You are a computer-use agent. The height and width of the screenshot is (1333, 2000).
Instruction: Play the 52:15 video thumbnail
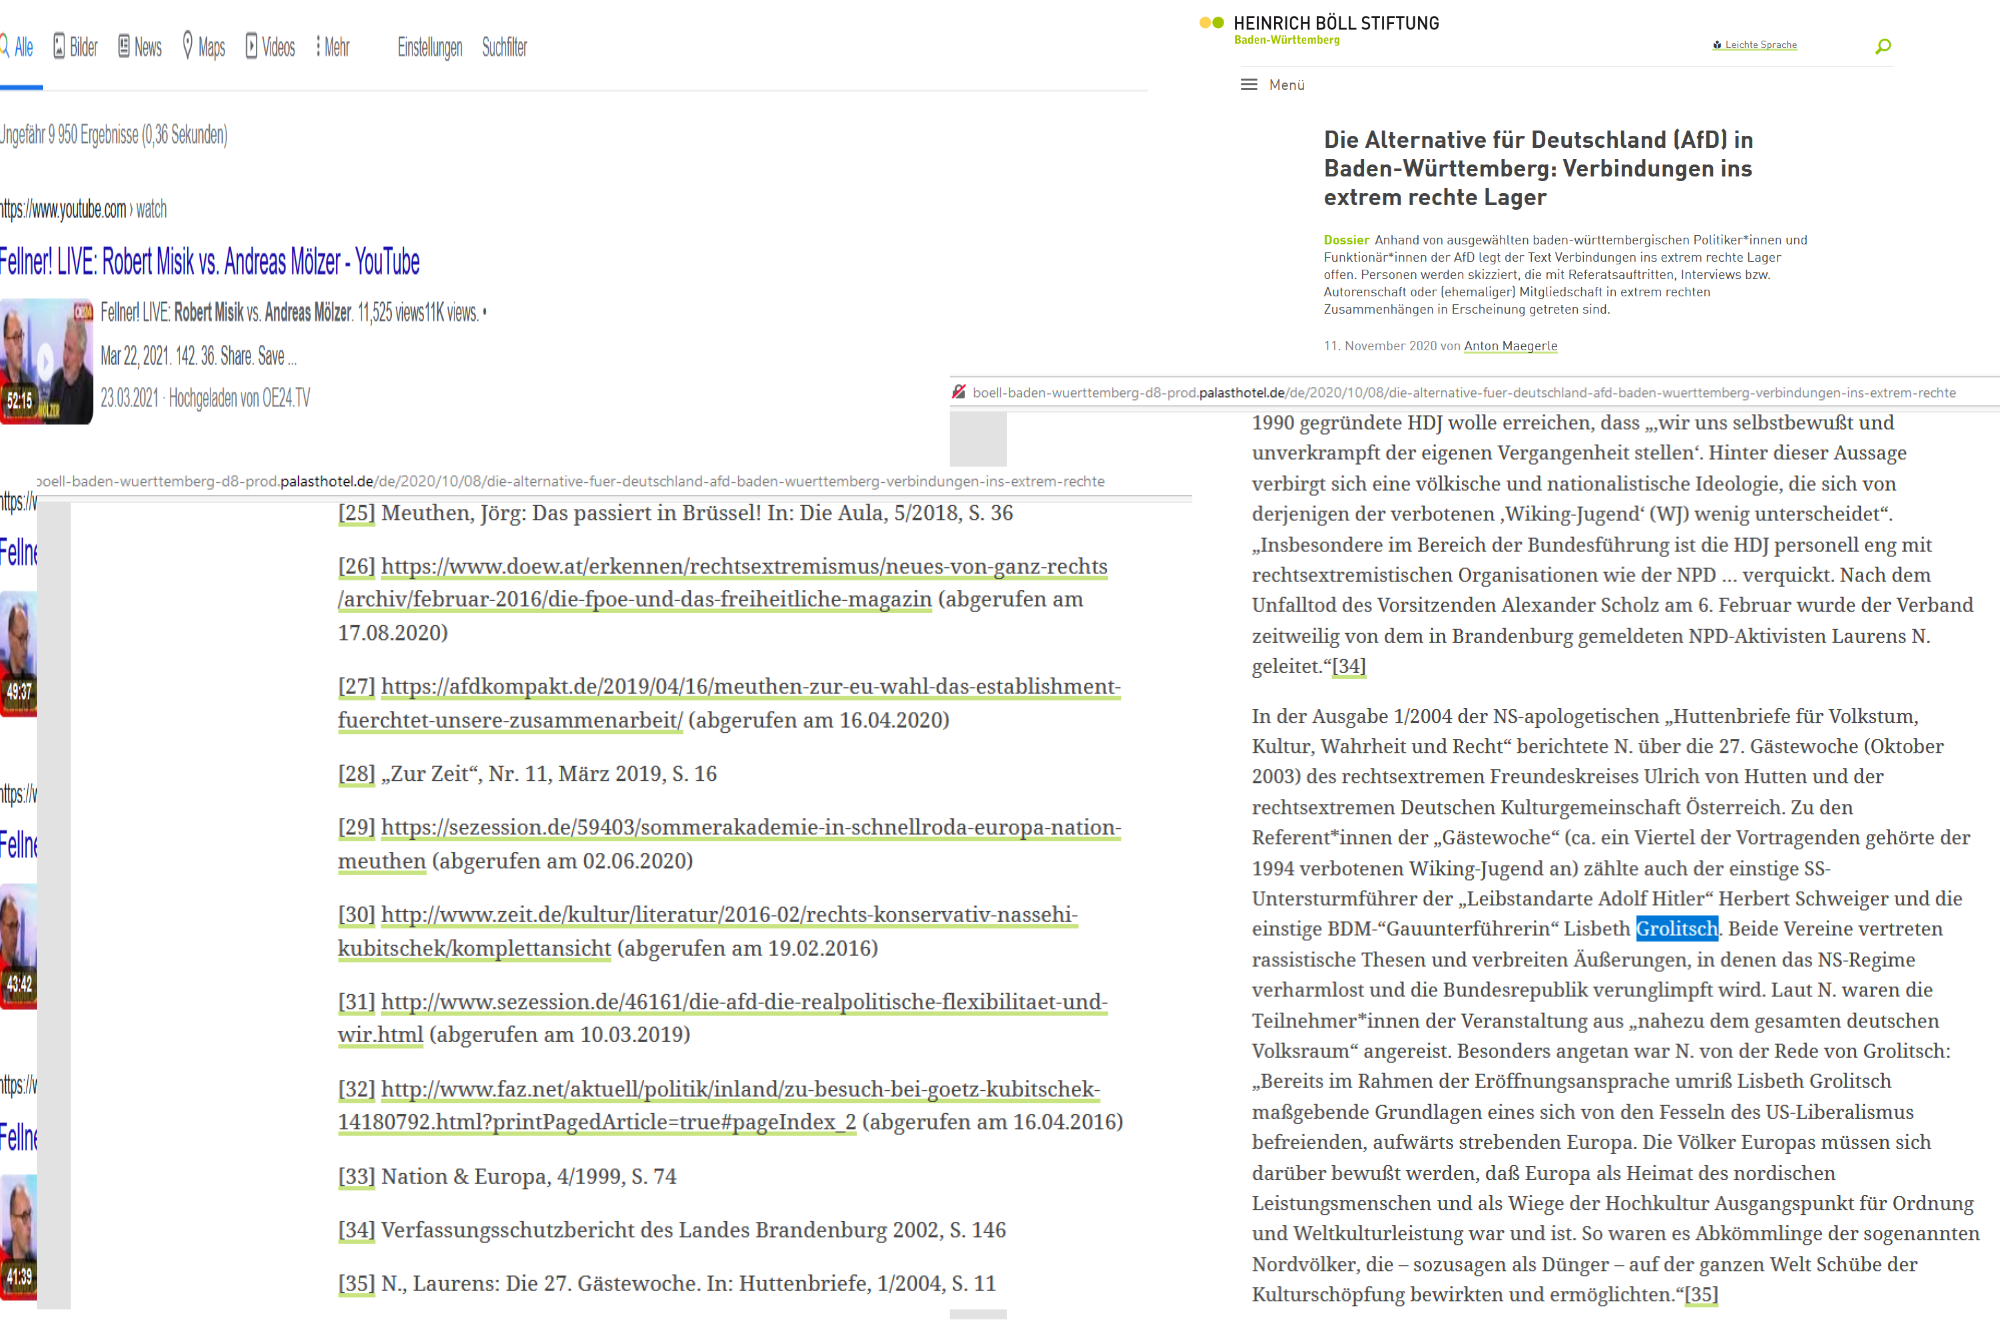click(46, 361)
